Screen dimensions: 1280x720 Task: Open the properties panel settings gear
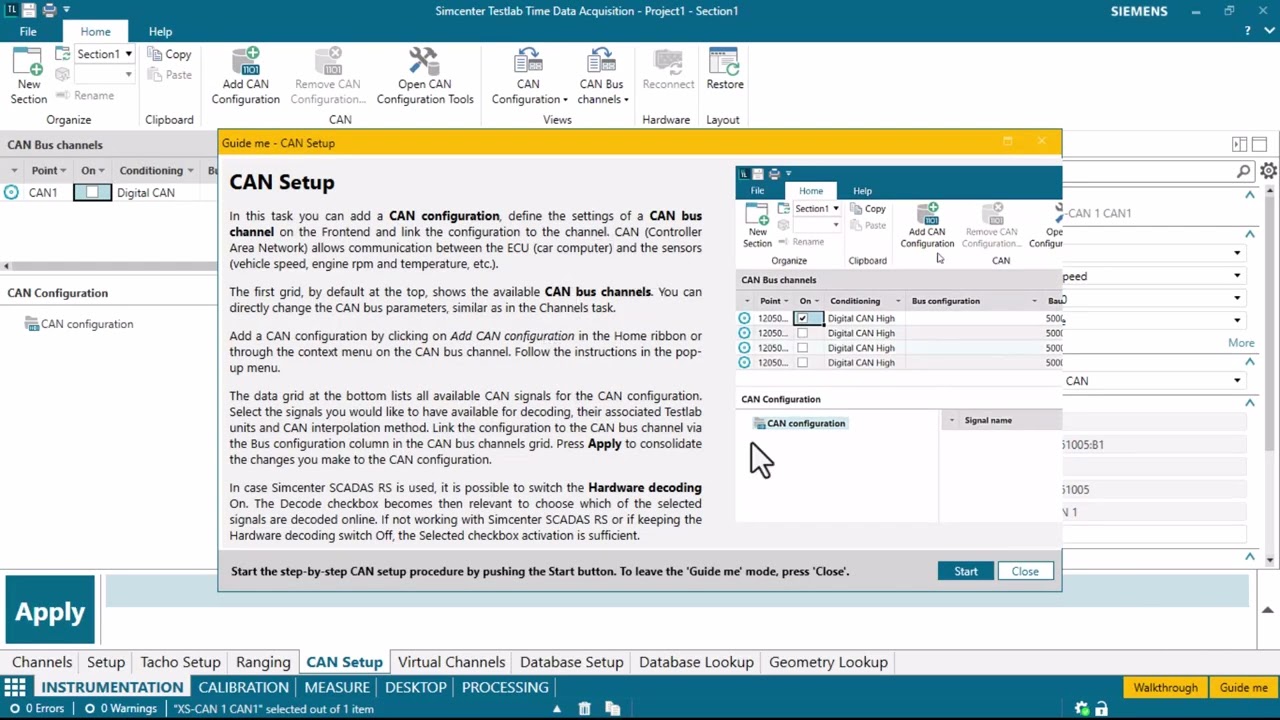click(1268, 171)
